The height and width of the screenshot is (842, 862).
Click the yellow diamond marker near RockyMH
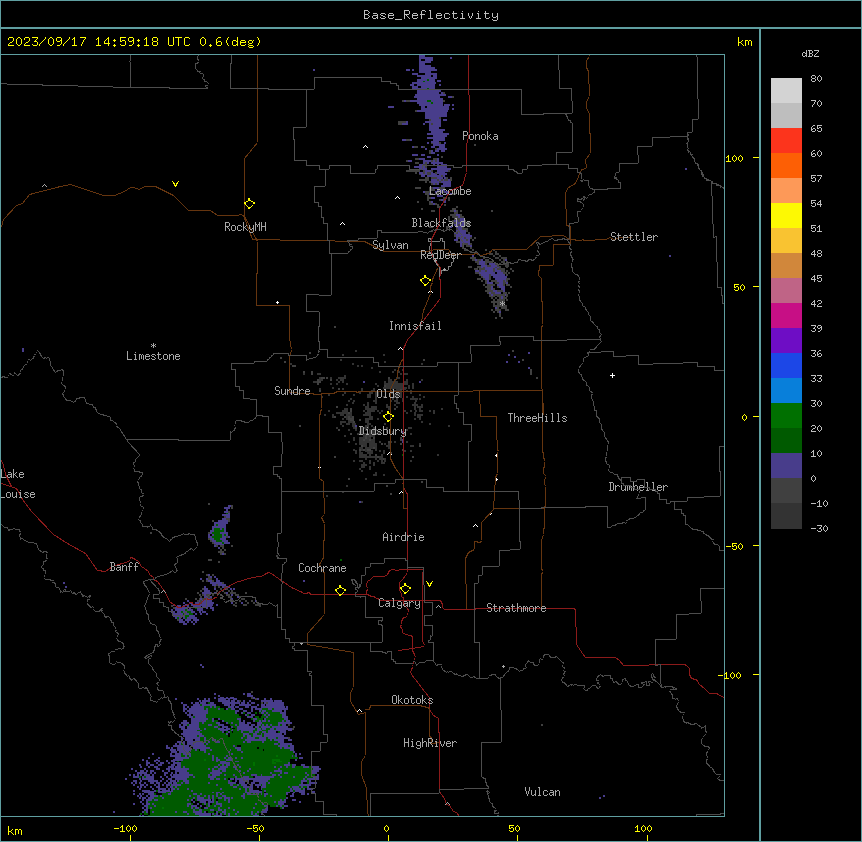250,204
